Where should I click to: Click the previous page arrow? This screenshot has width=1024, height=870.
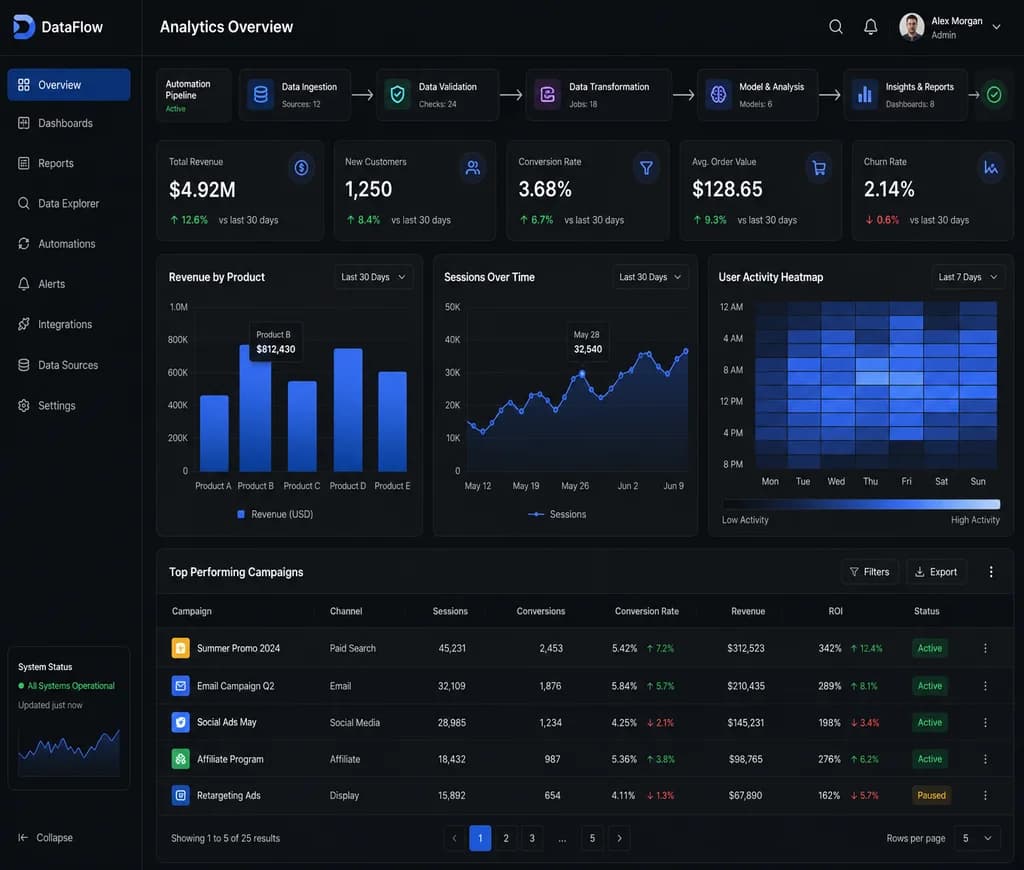point(455,838)
